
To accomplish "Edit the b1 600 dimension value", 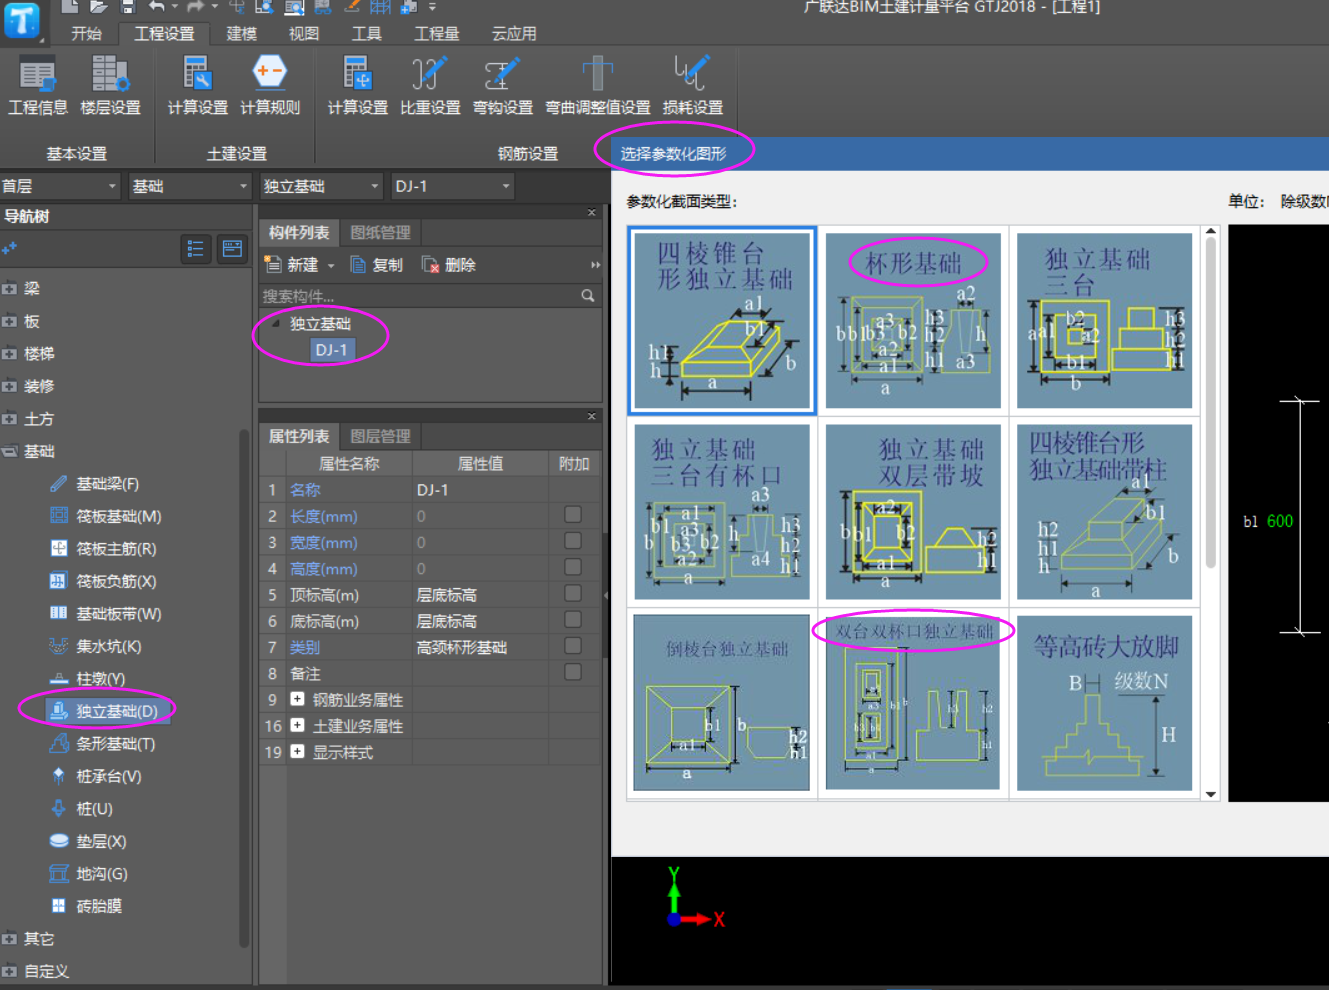I will (x=1279, y=521).
